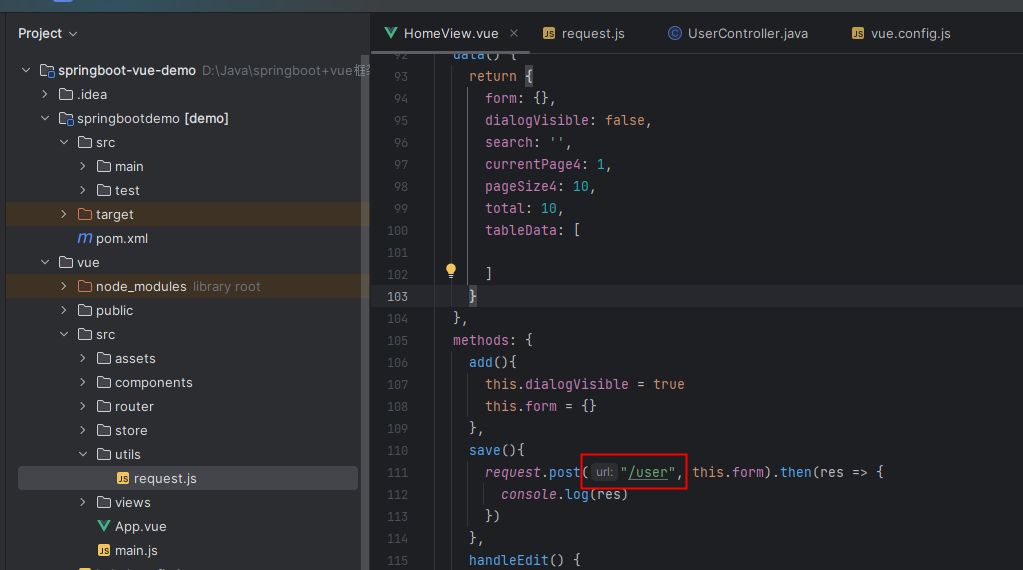Click the handleEdit() method name

509,560
